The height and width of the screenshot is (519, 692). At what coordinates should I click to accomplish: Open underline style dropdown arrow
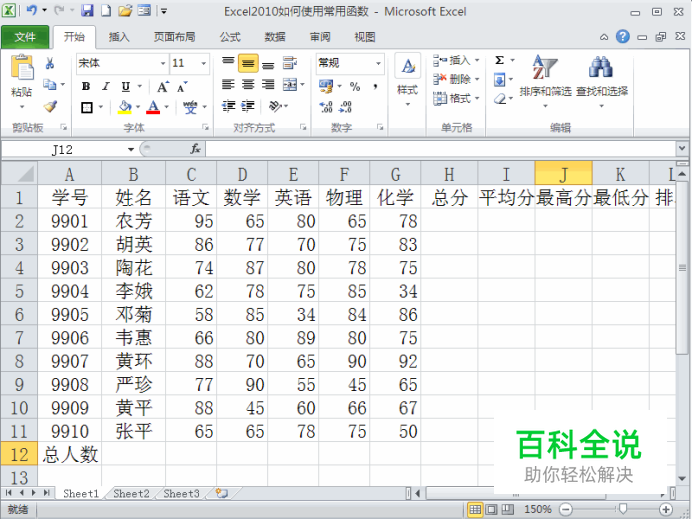click(139, 86)
